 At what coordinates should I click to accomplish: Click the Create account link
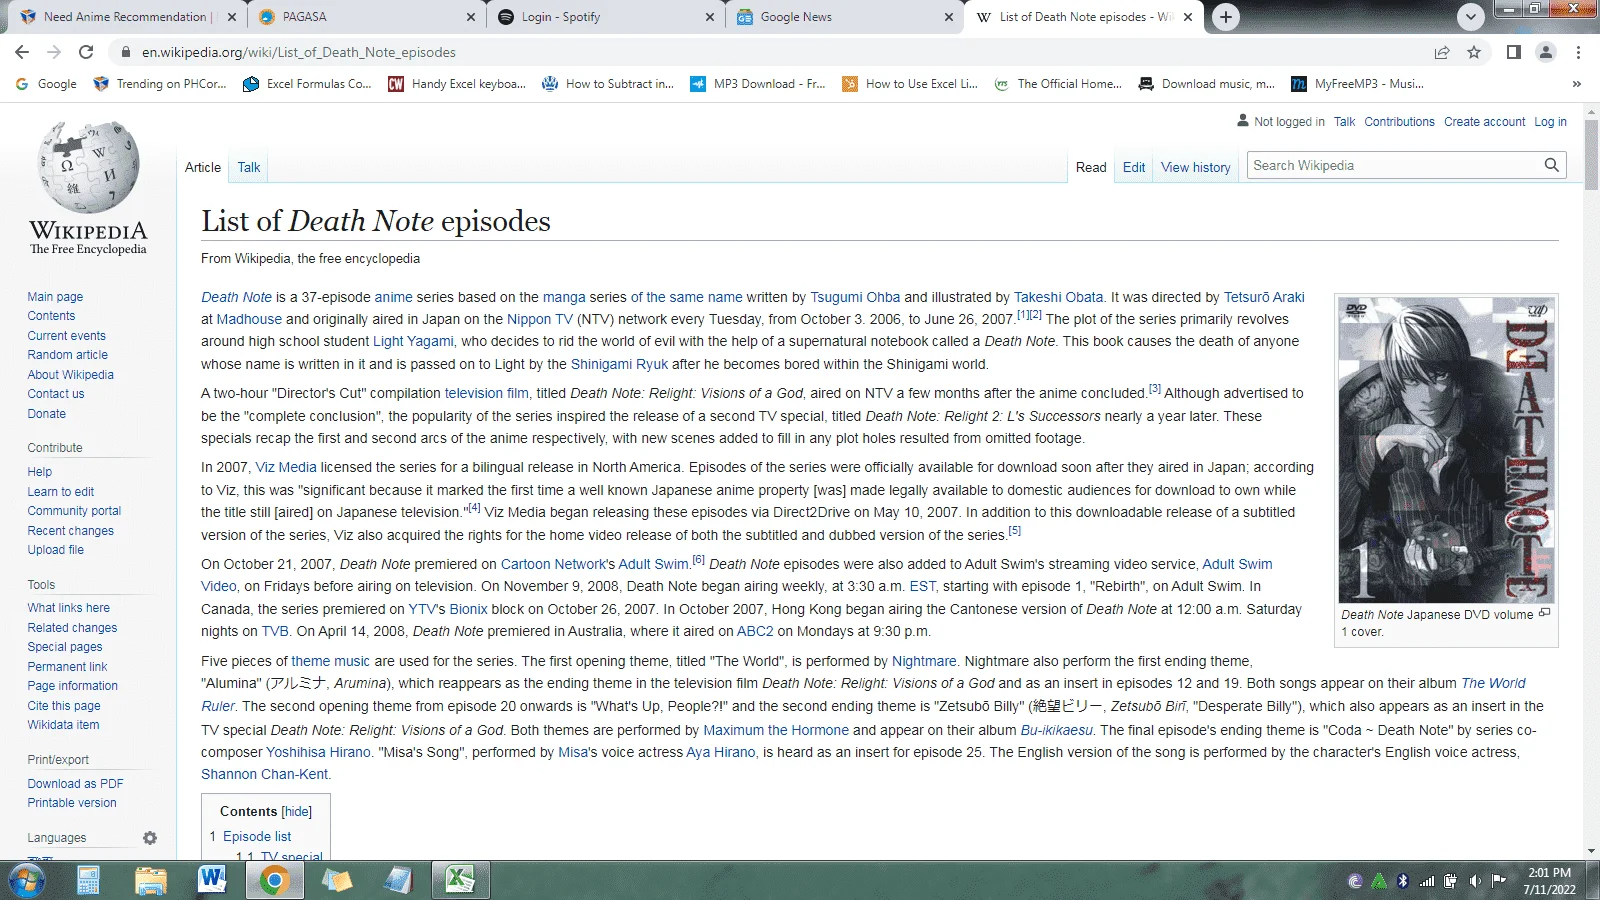pos(1484,122)
